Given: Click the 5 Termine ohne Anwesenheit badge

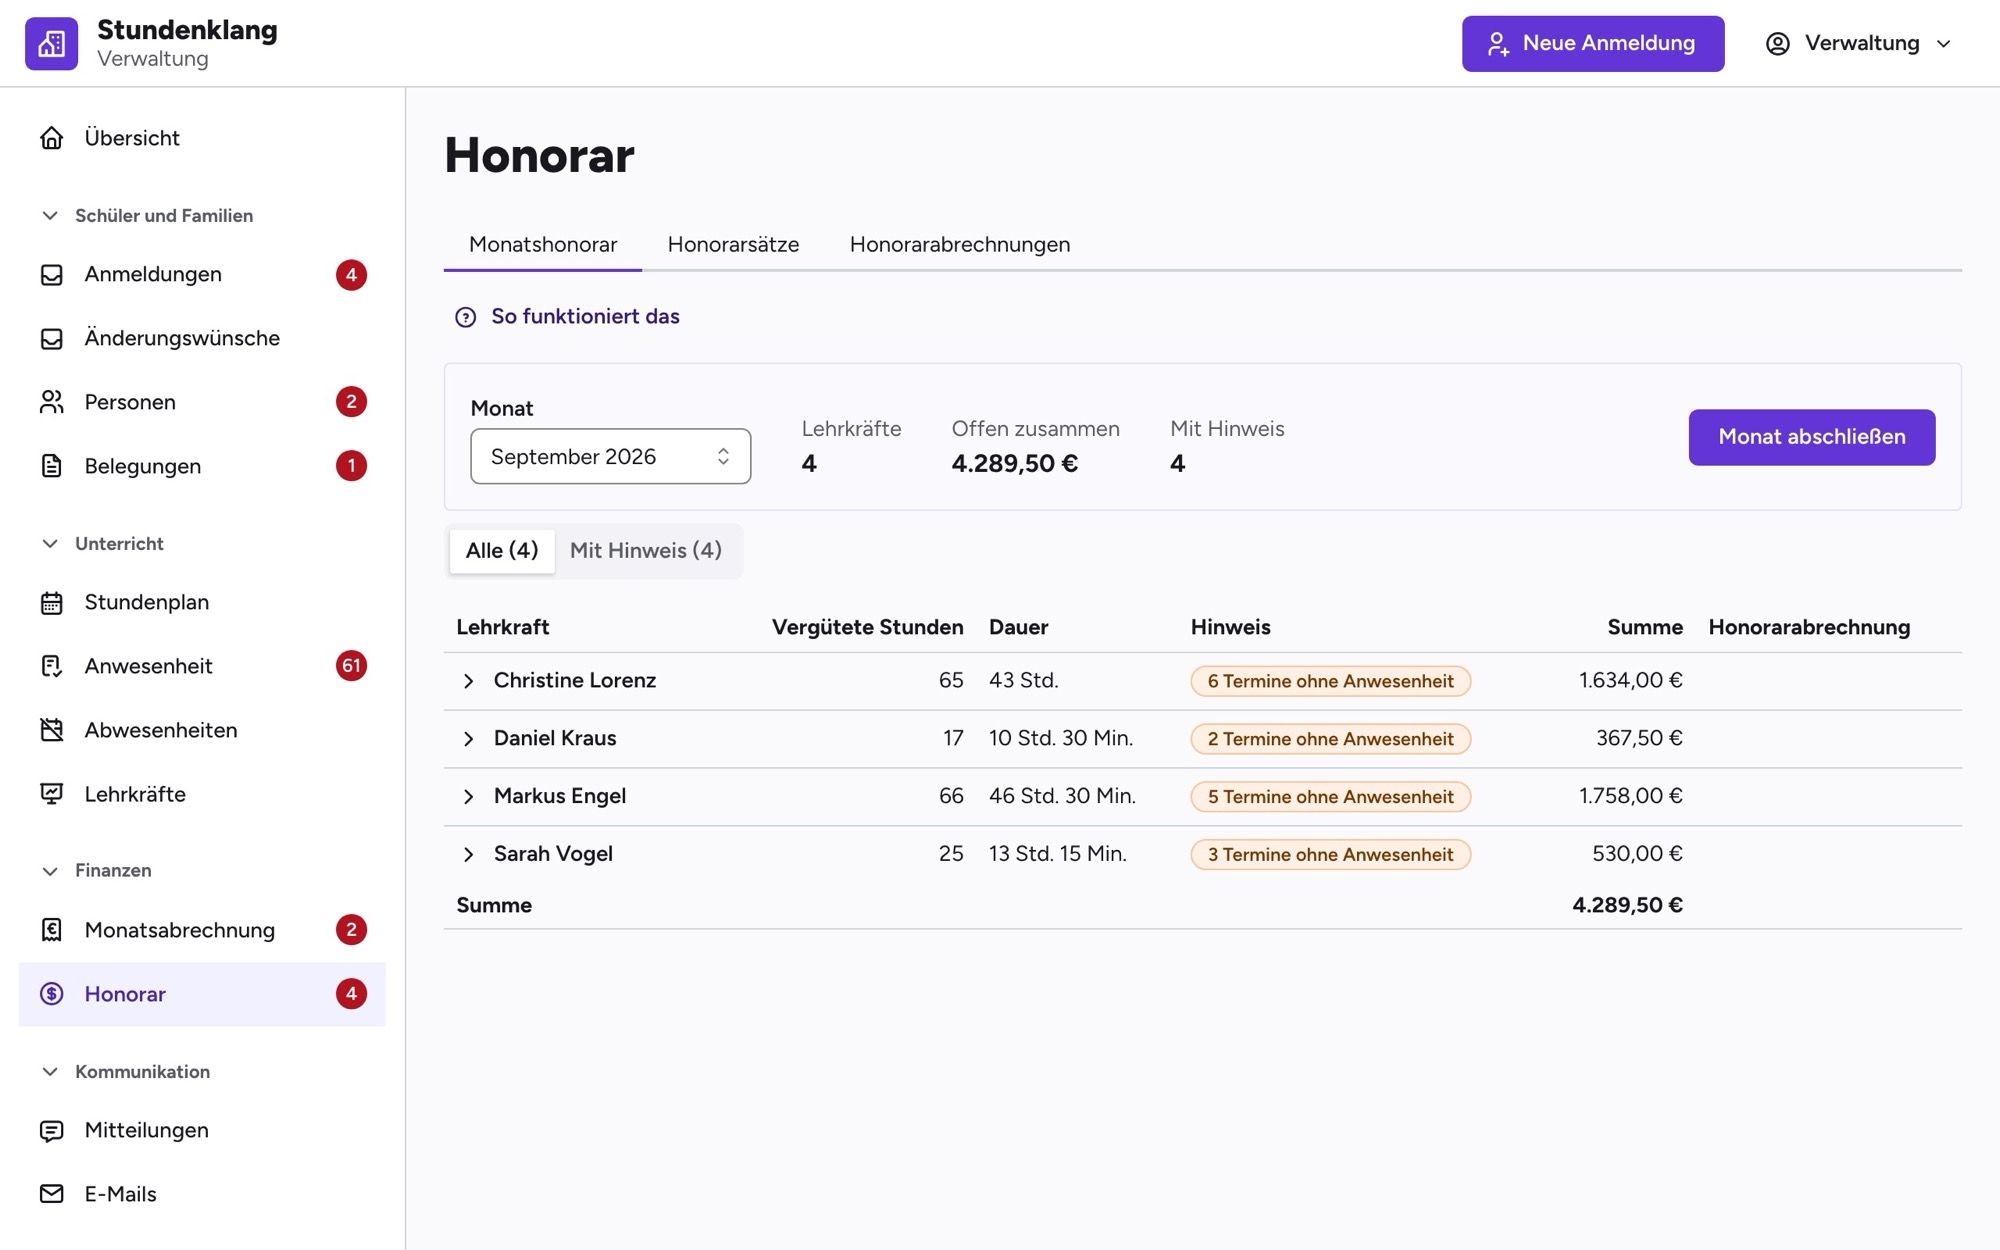Looking at the screenshot, I should (x=1330, y=797).
